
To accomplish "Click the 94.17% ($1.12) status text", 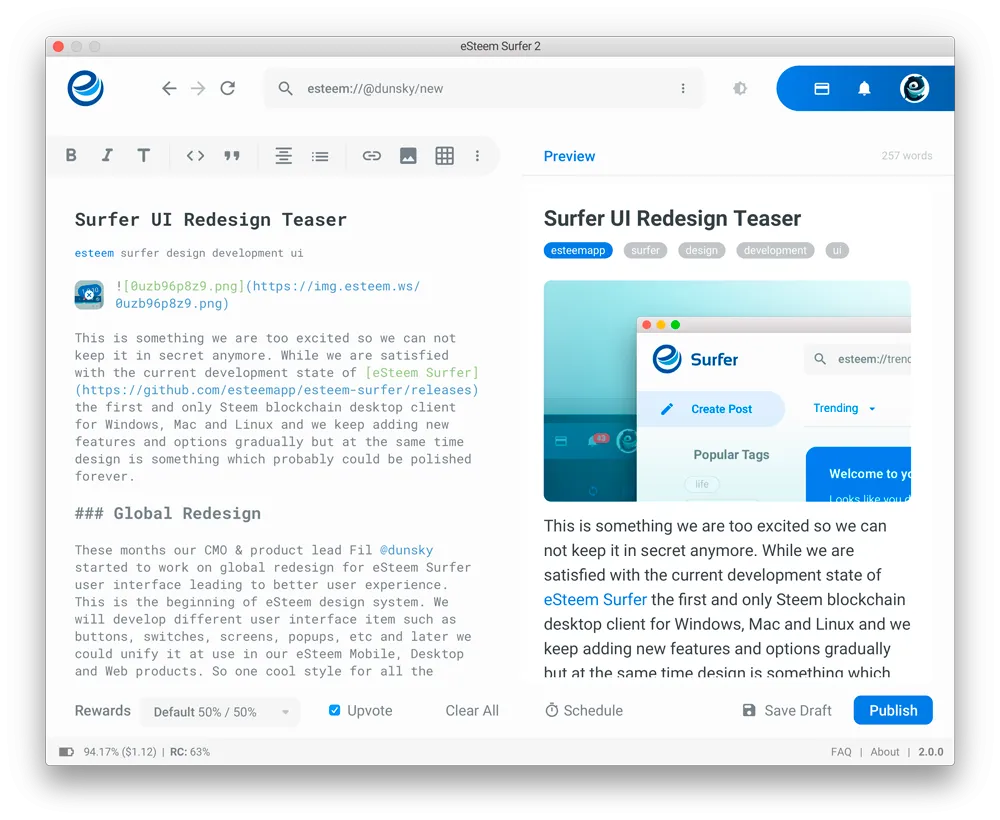I will 120,752.
